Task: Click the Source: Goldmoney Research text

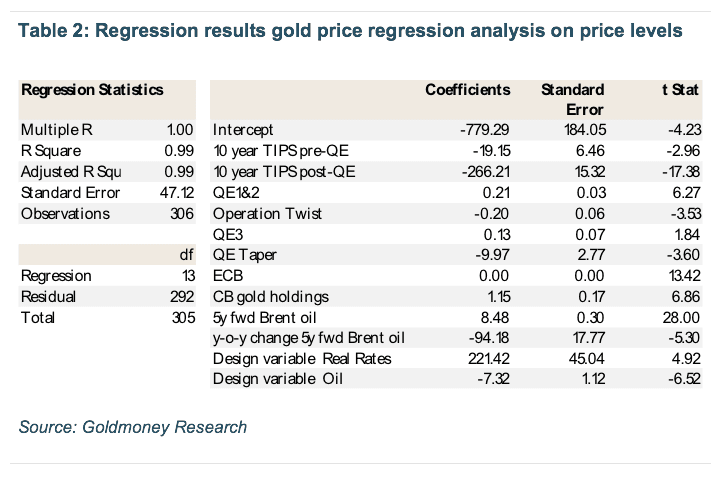Action: point(133,427)
